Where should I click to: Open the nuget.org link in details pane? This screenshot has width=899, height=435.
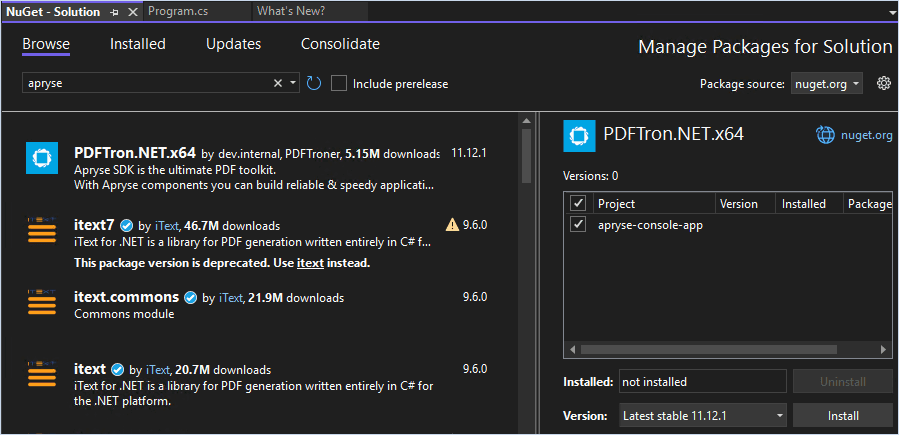tap(866, 136)
